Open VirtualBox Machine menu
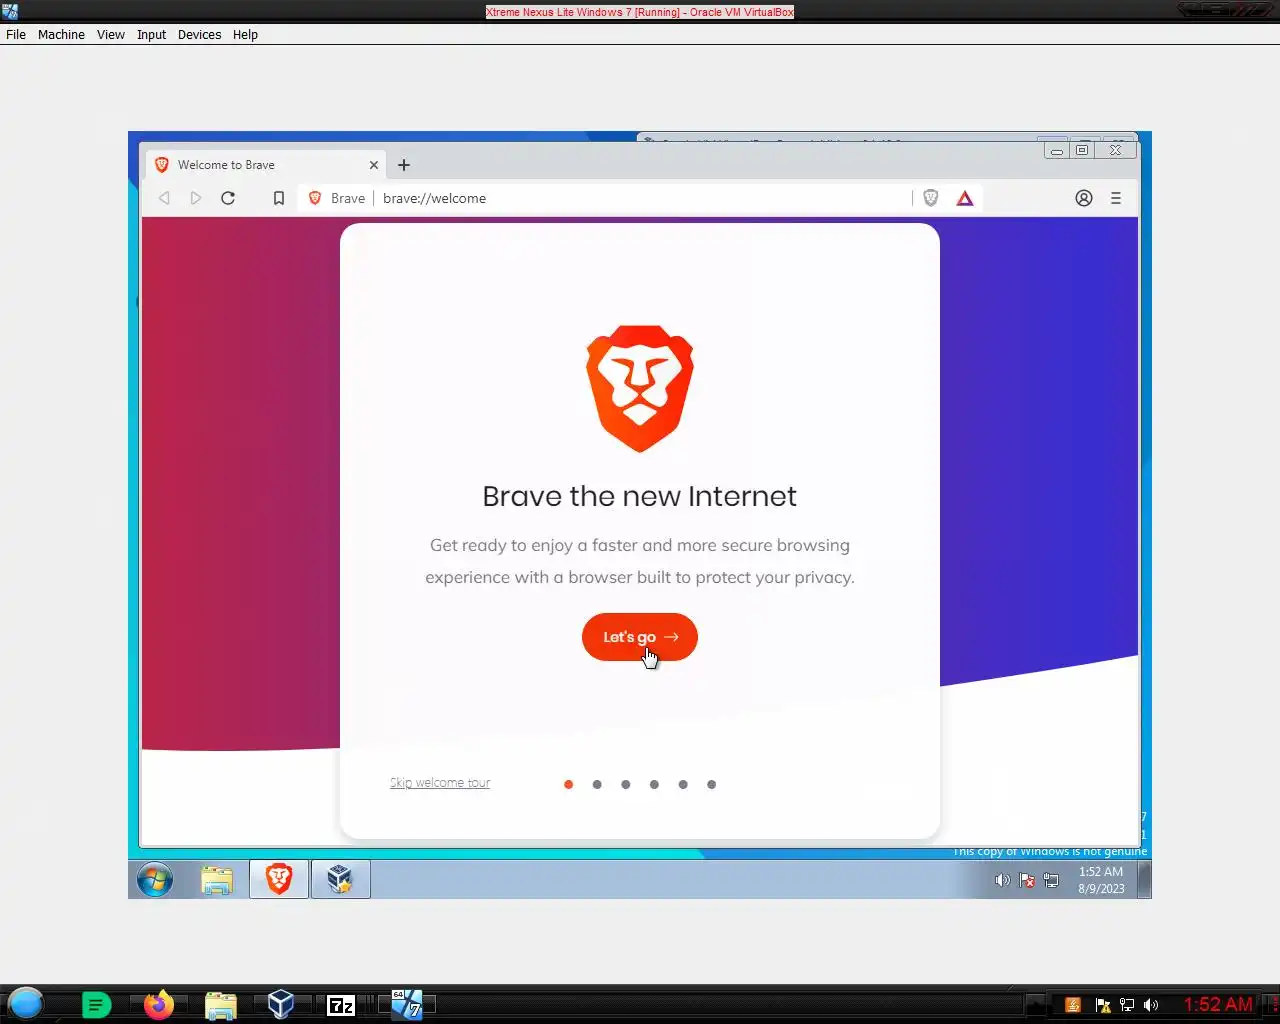The image size is (1280, 1024). coord(61,34)
